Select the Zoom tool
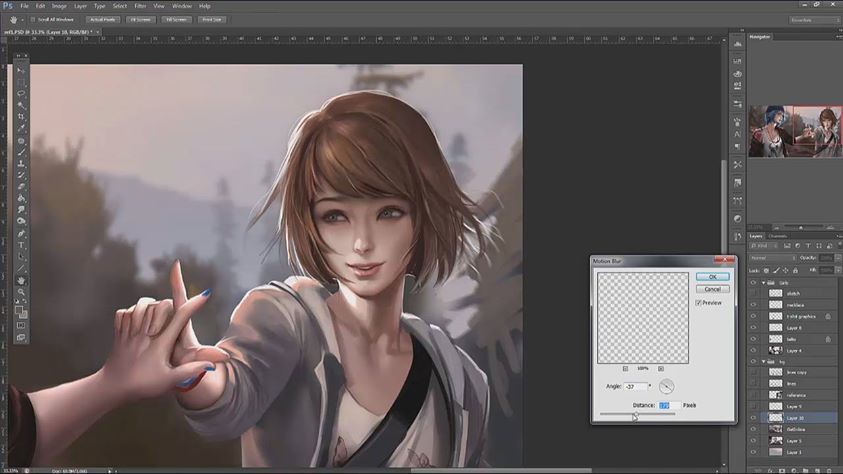843x474 pixels. pyautogui.click(x=21, y=292)
